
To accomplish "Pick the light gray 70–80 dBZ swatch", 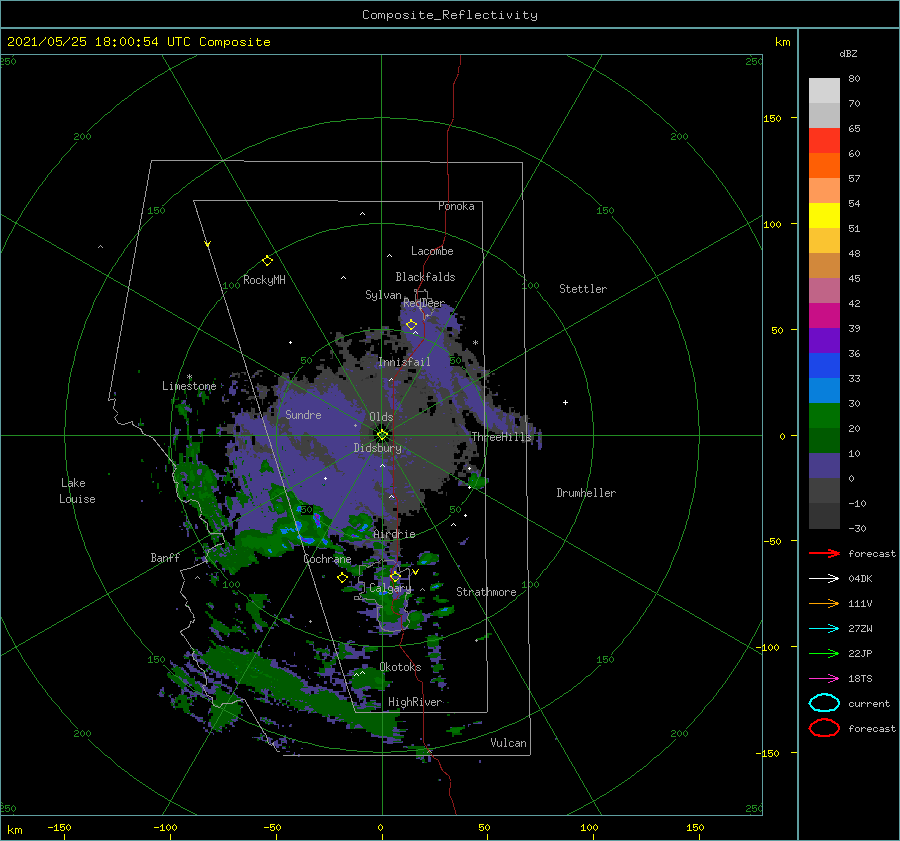I will point(824,91).
